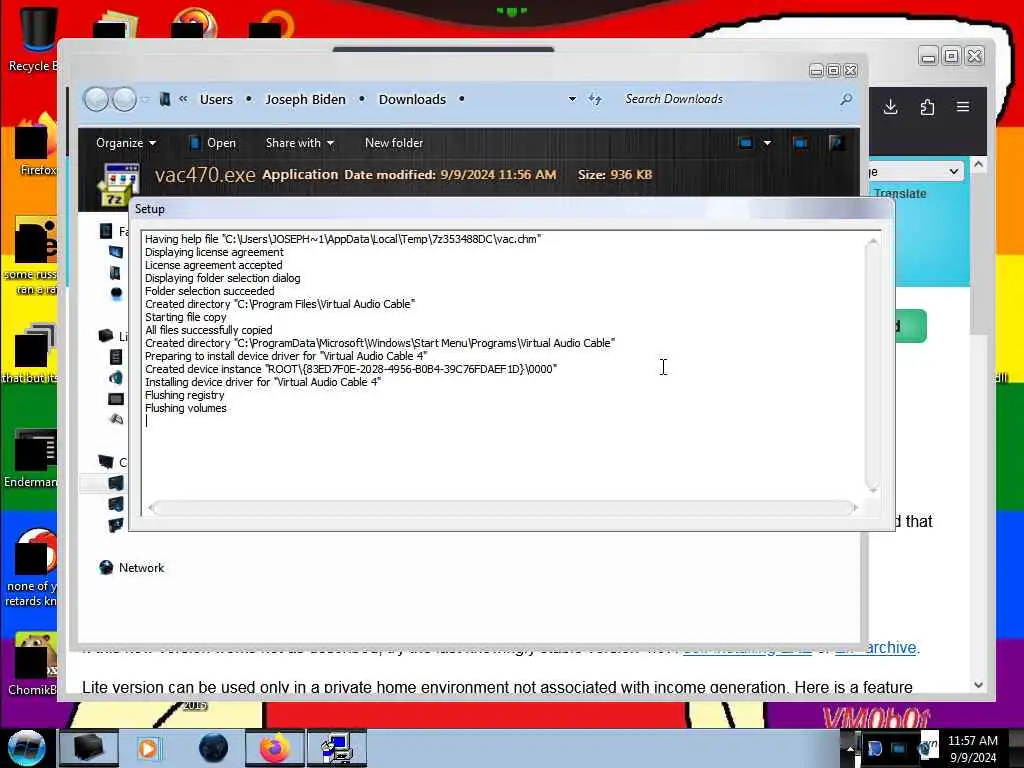Image resolution: width=1024 pixels, height=768 pixels.
Task: Open the dark globe taskbar icon
Action: point(213,748)
